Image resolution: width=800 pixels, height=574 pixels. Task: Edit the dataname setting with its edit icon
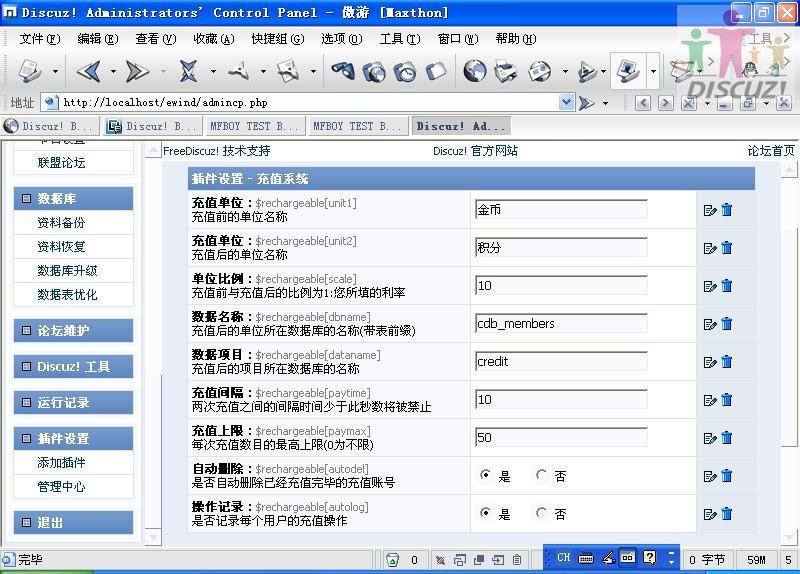coord(710,362)
